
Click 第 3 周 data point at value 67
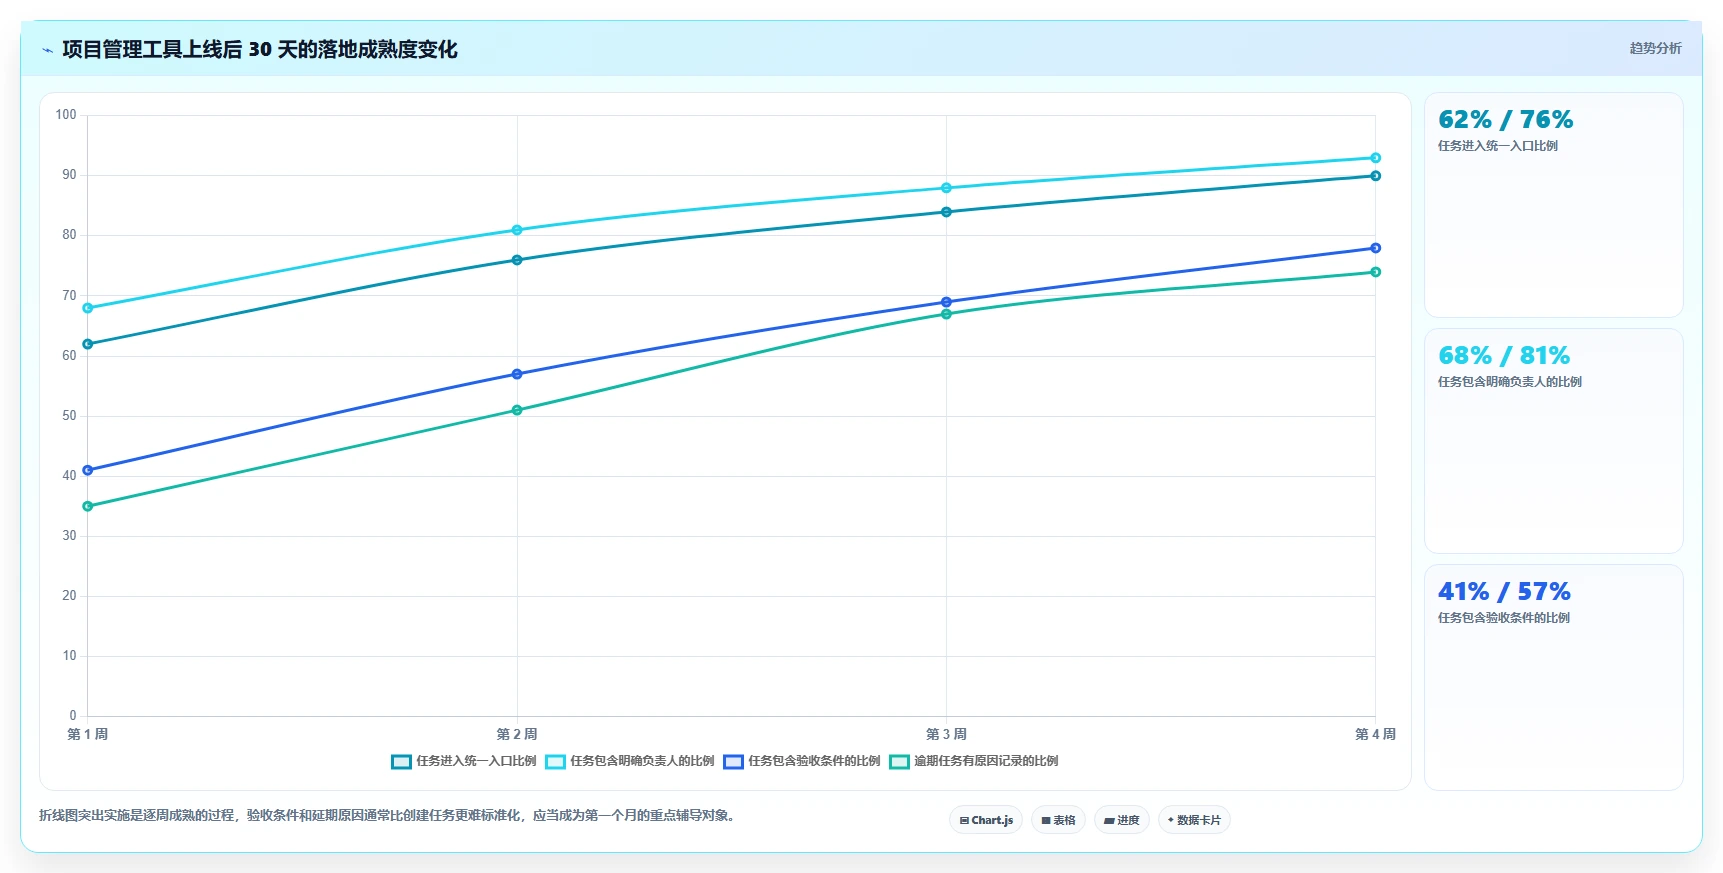pos(946,314)
